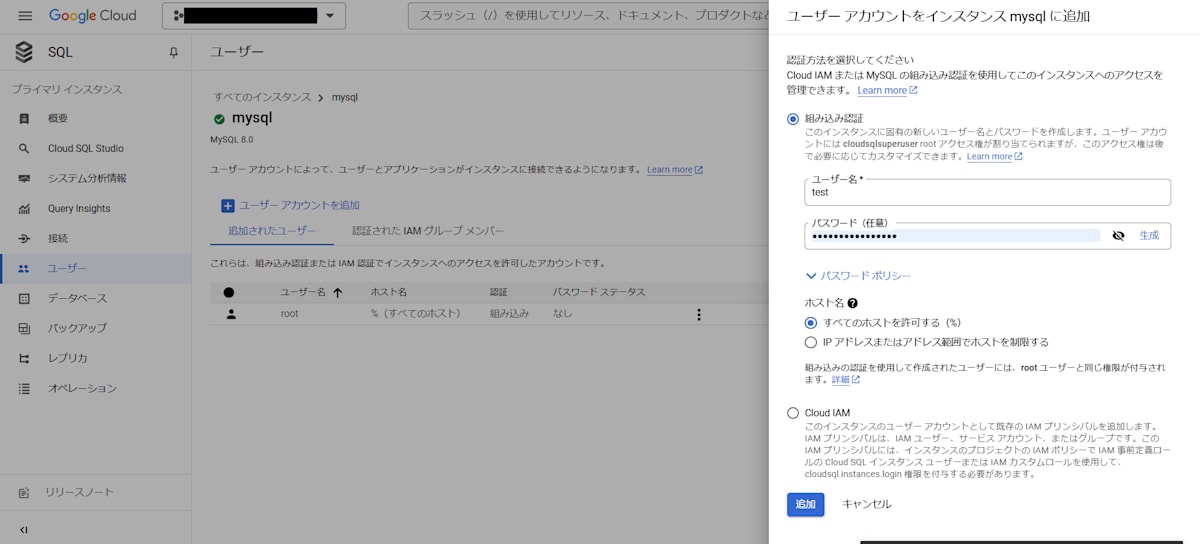The width and height of the screenshot is (1200, 544).
Task: Choose IP アドレスまたはアドレス範囲 restriction option
Action: click(x=811, y=342)
